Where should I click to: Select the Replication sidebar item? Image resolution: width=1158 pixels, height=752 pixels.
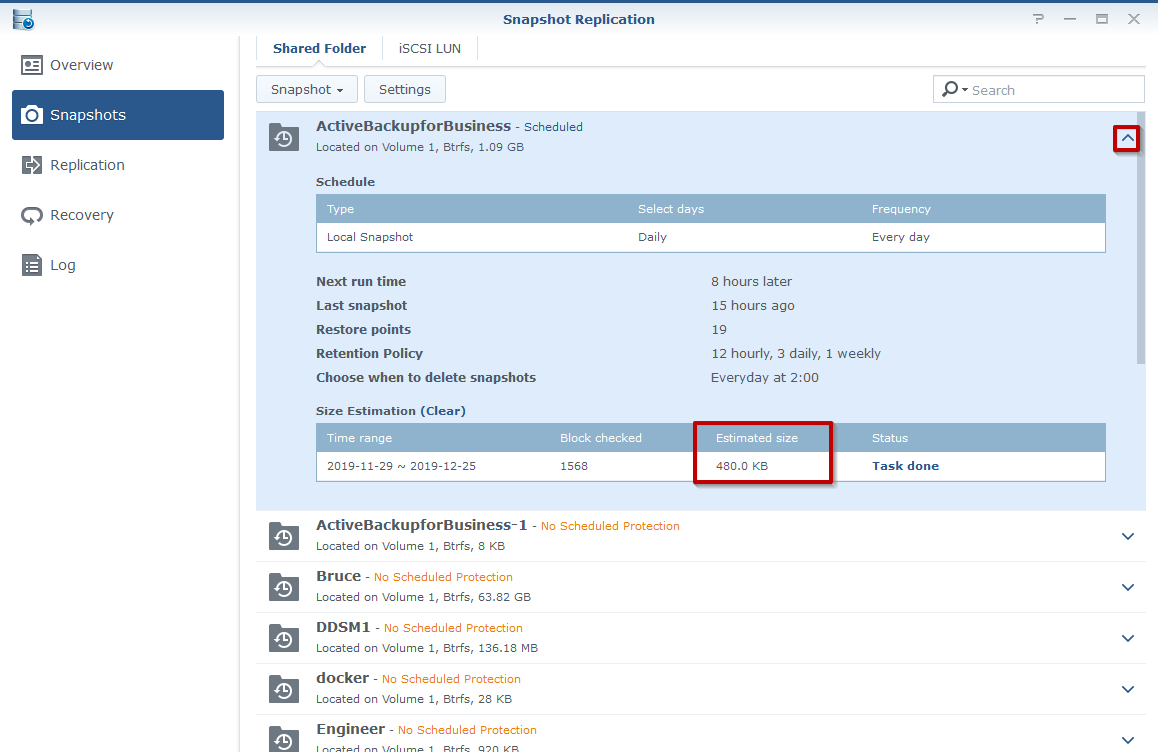[87, 165]
